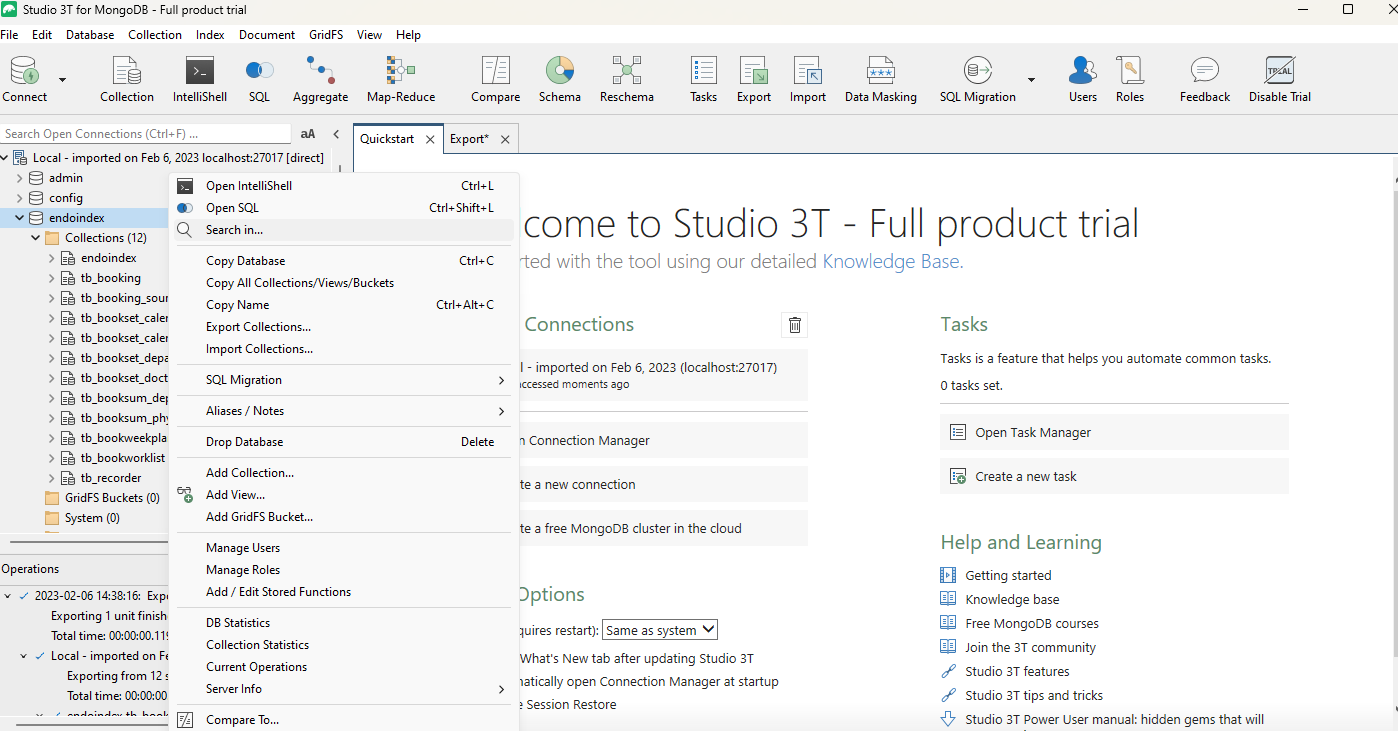The height and width of the screenshot is (731, 1398).
Task: Open the Roles manager icon
Action: tap(1130, 79)
